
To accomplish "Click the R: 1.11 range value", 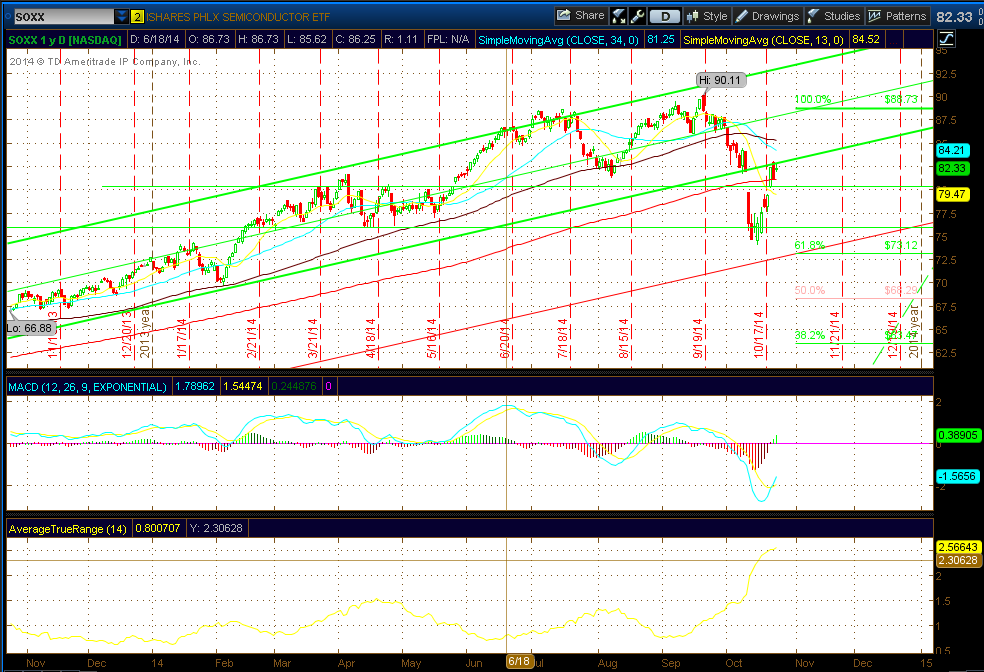I will point(402,40).
